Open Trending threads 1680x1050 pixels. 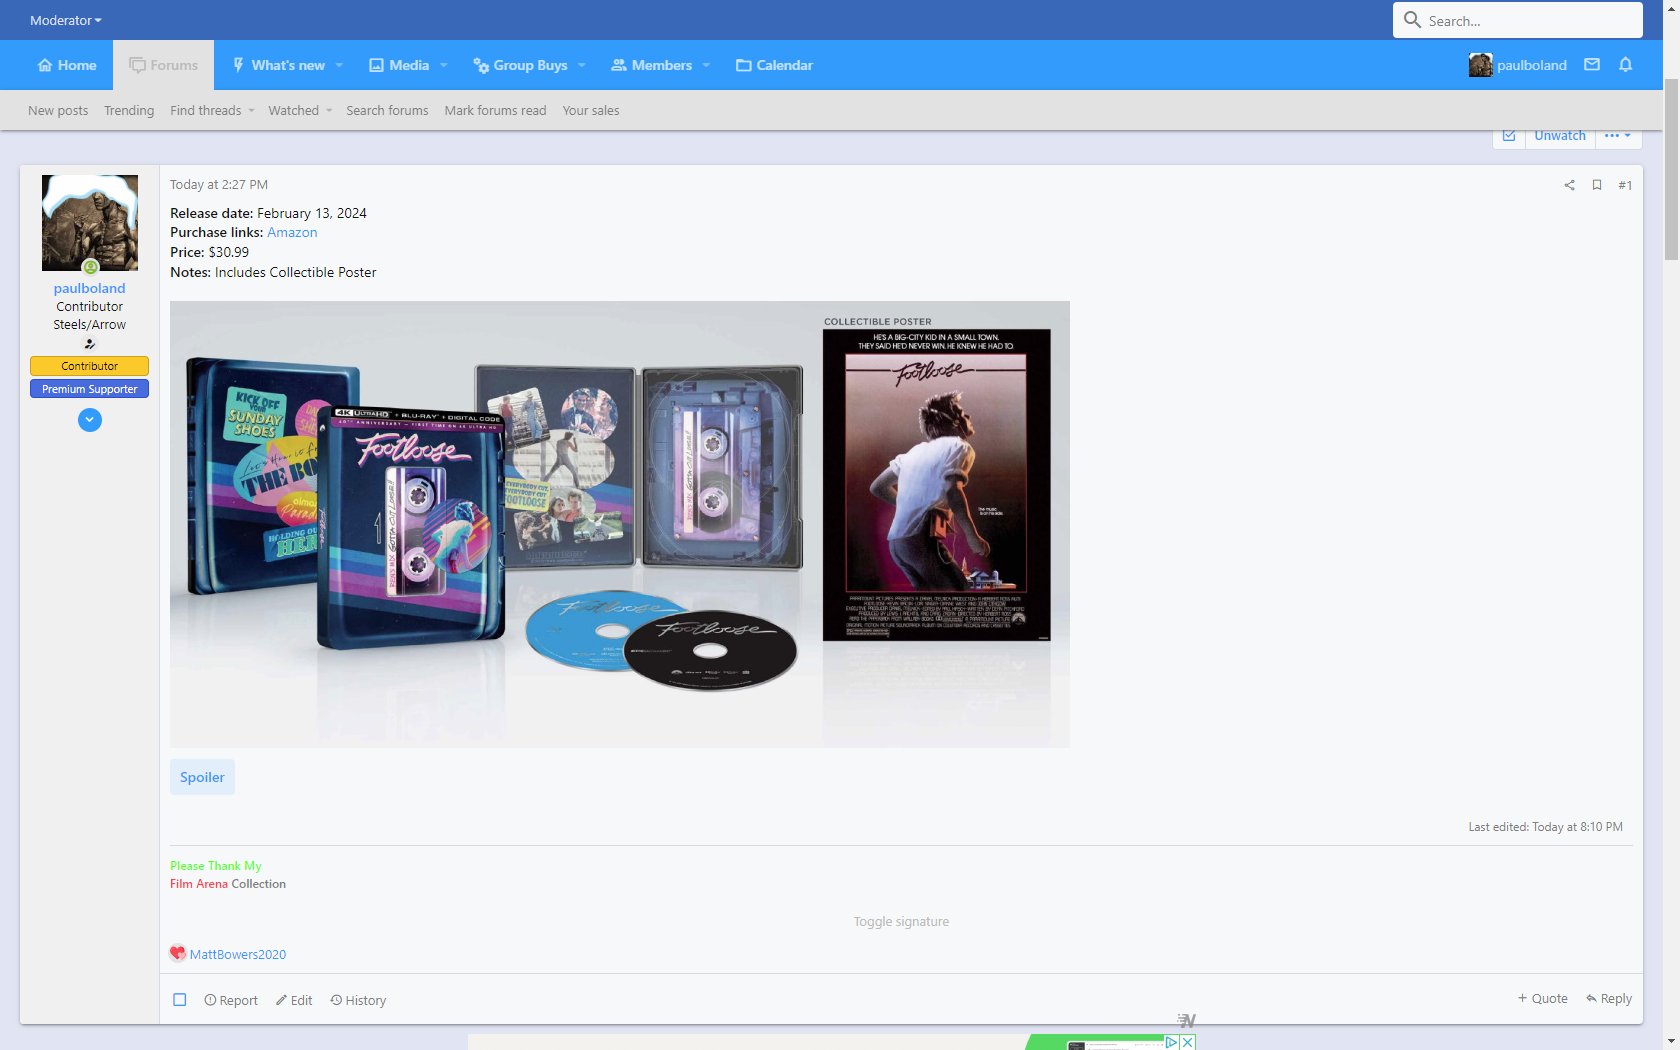pos(129,110)
